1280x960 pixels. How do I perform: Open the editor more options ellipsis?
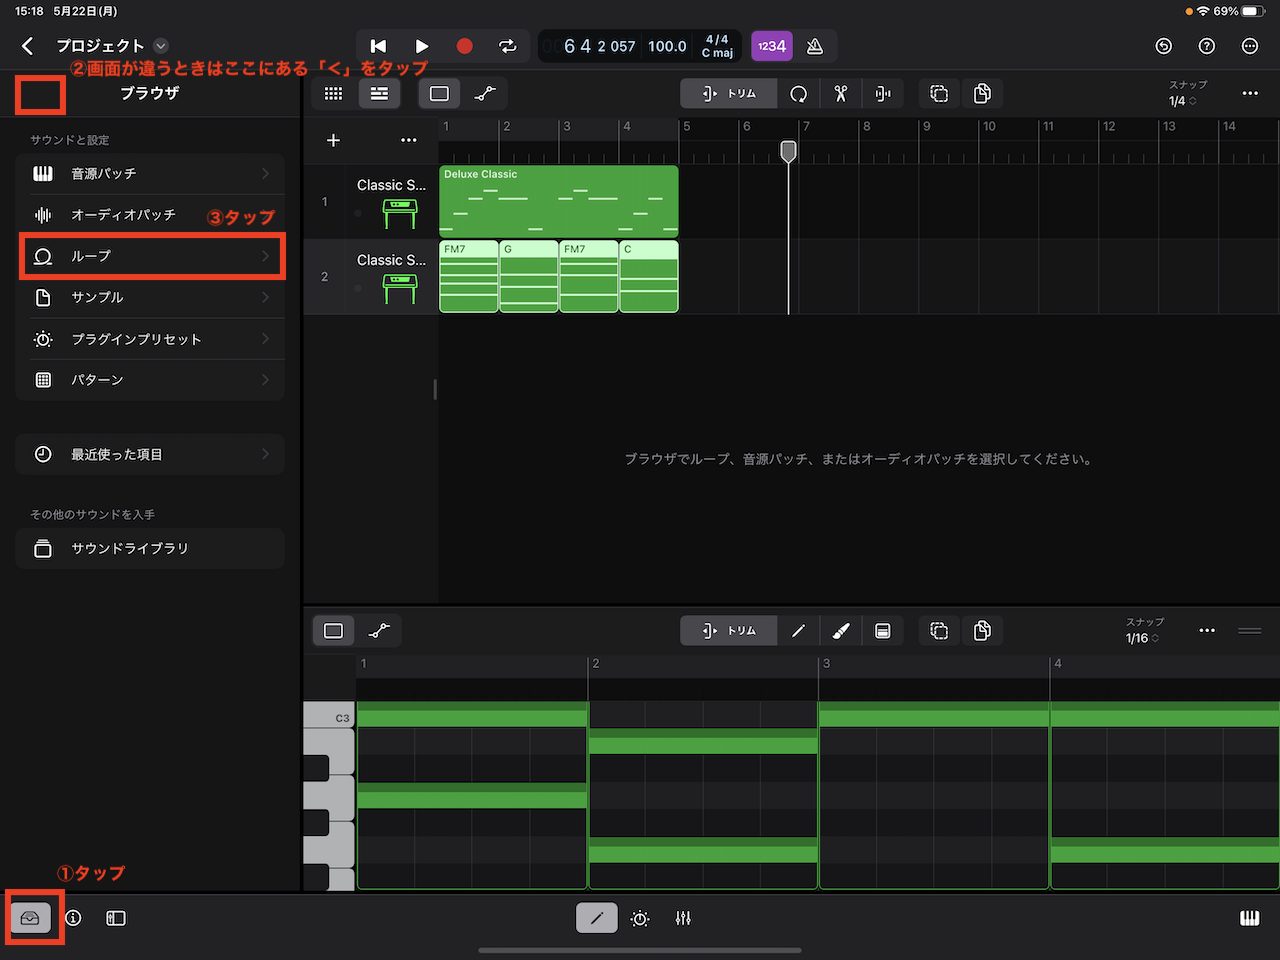pos(1207,631)
